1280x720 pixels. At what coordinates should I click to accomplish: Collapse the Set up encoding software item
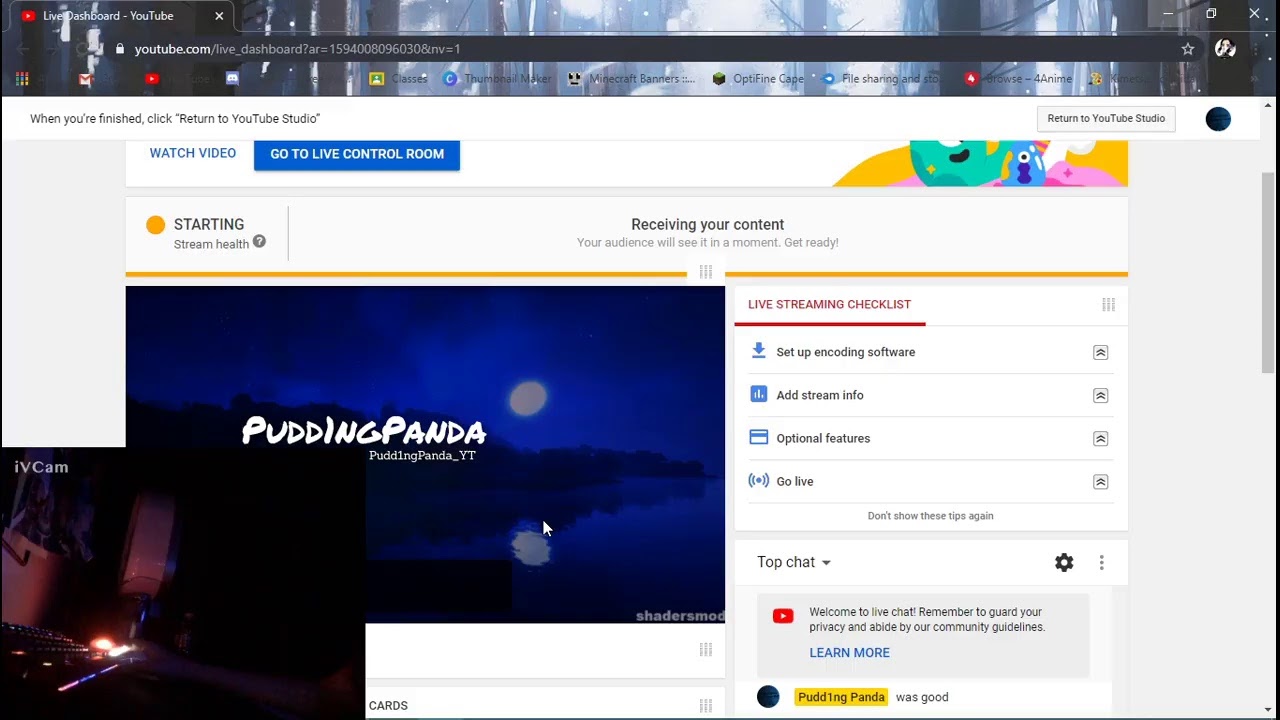point(1100,353)
